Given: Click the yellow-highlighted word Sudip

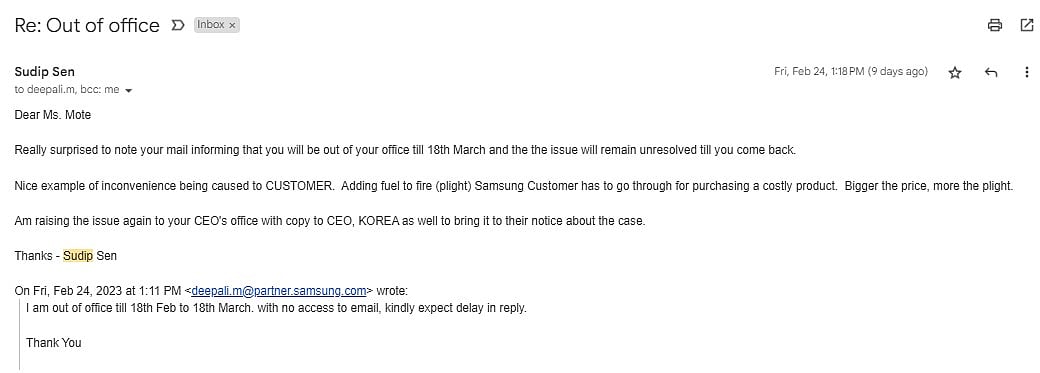Looking at the screenshot, I should [x=78, y=256].
